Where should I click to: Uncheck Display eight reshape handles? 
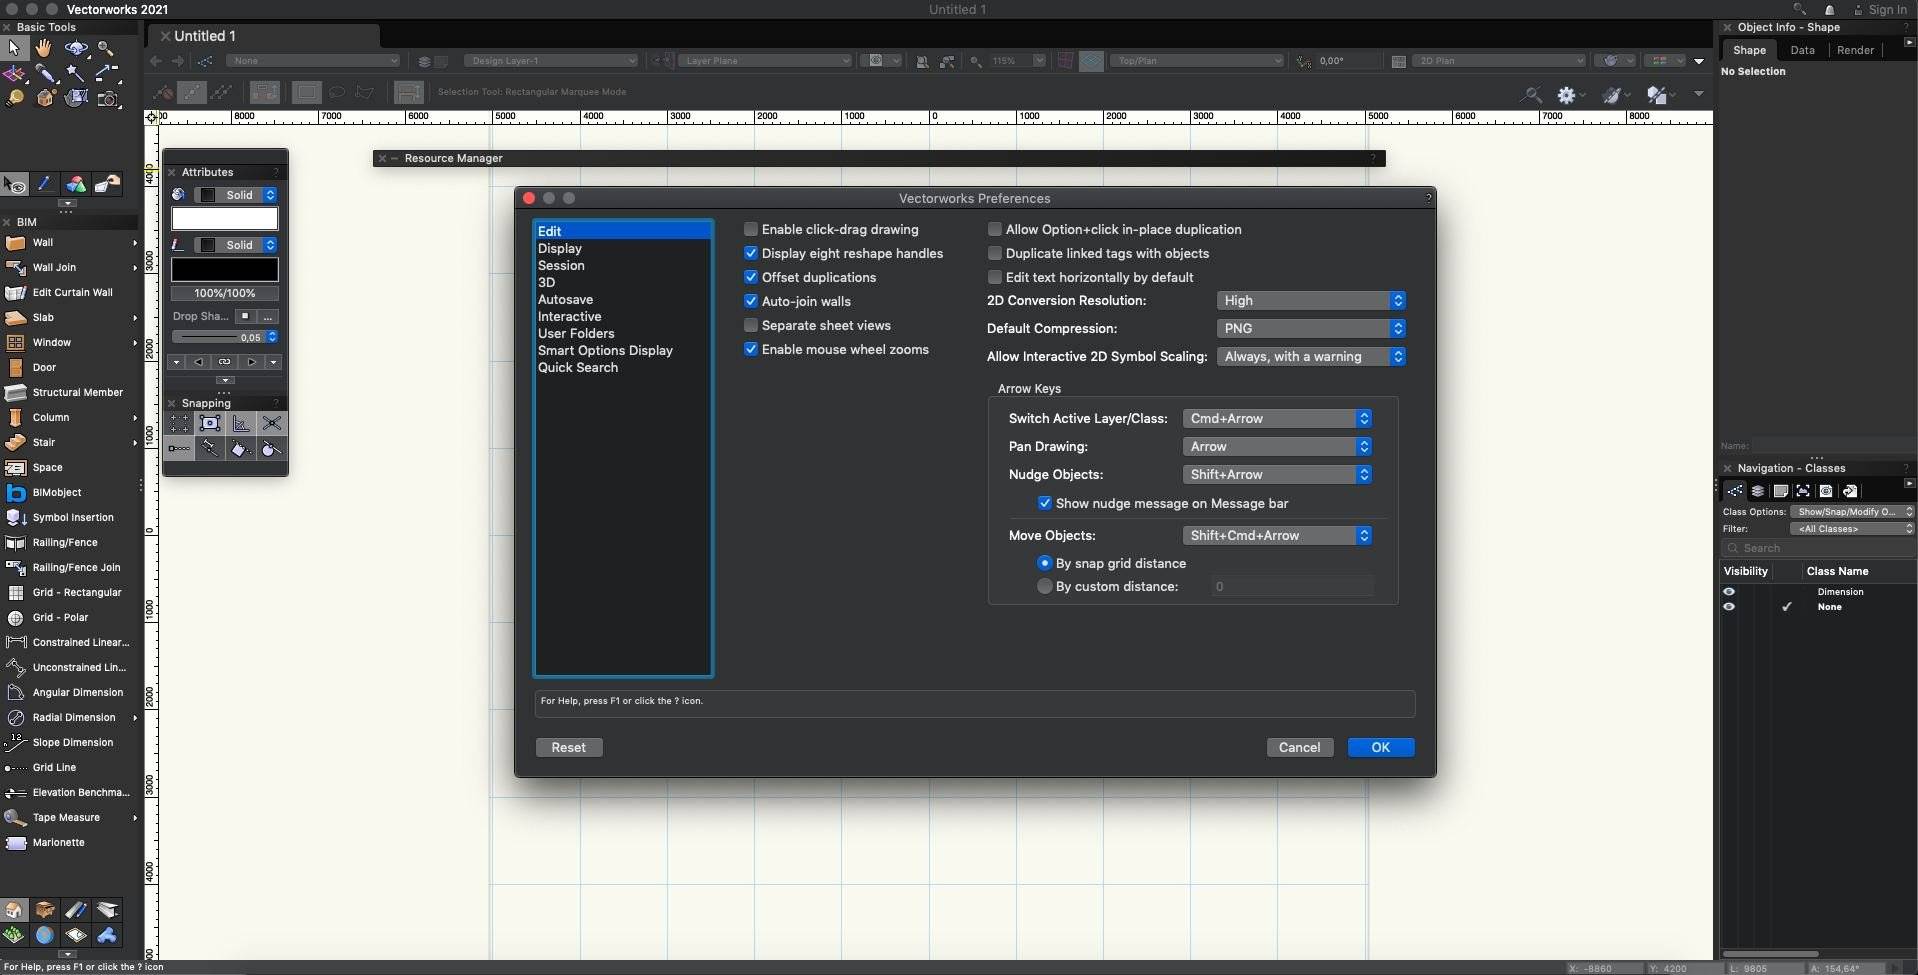pos(751,253)
